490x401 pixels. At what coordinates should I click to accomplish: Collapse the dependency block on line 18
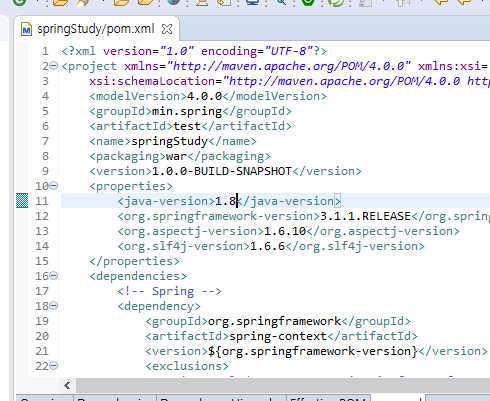click(54, 305)
